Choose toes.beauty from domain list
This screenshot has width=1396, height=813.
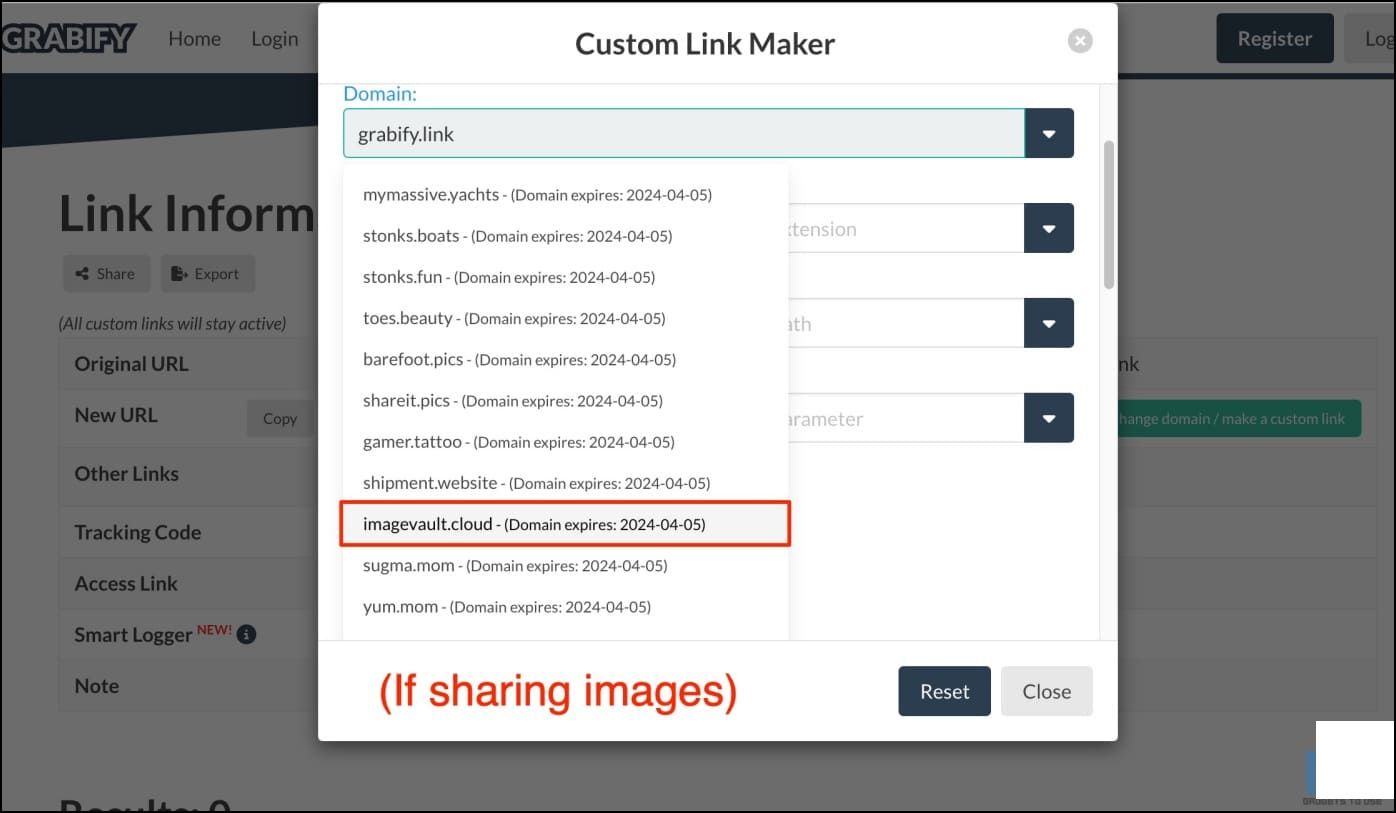(565, 318)
